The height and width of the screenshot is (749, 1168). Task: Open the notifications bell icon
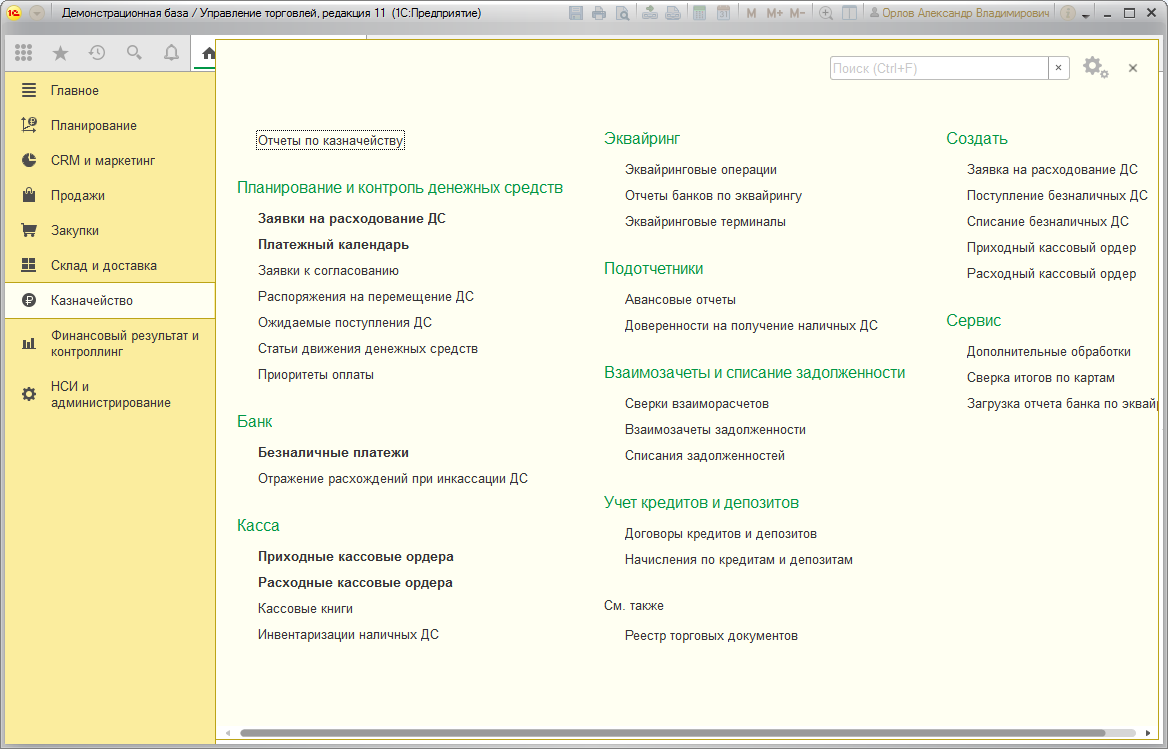pos(171,52)
